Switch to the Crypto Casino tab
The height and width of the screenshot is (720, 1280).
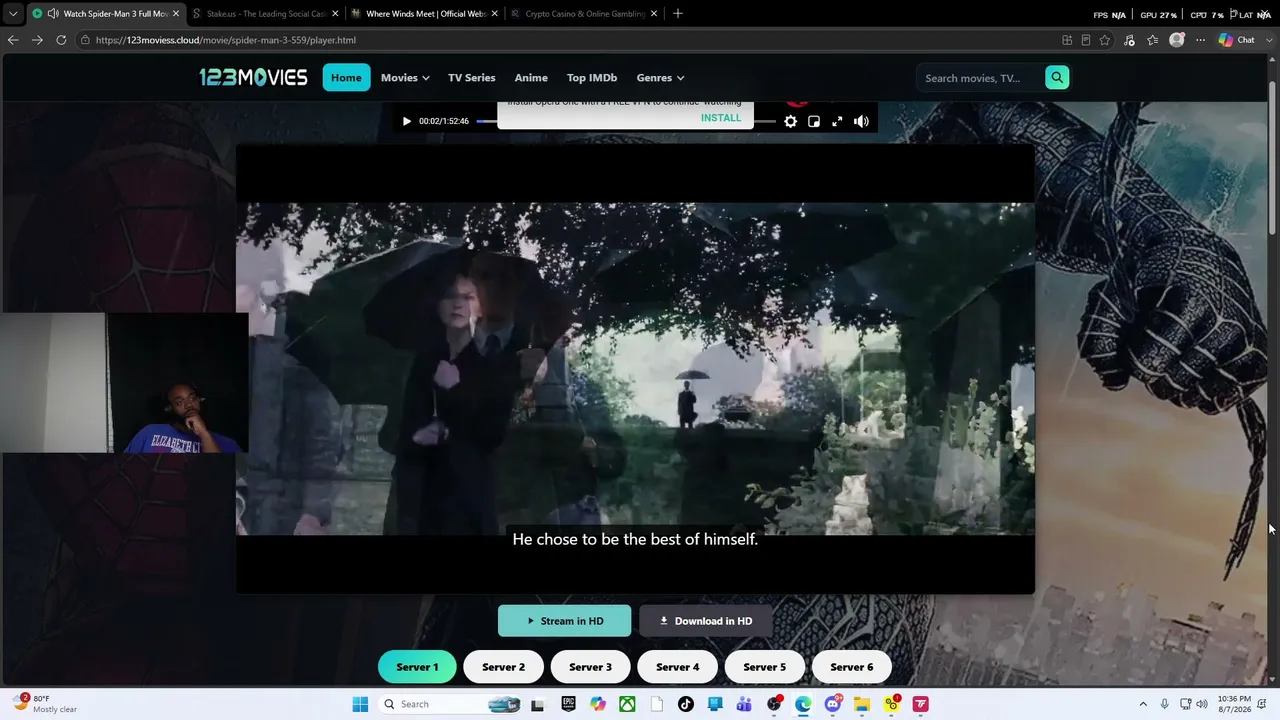585,13
